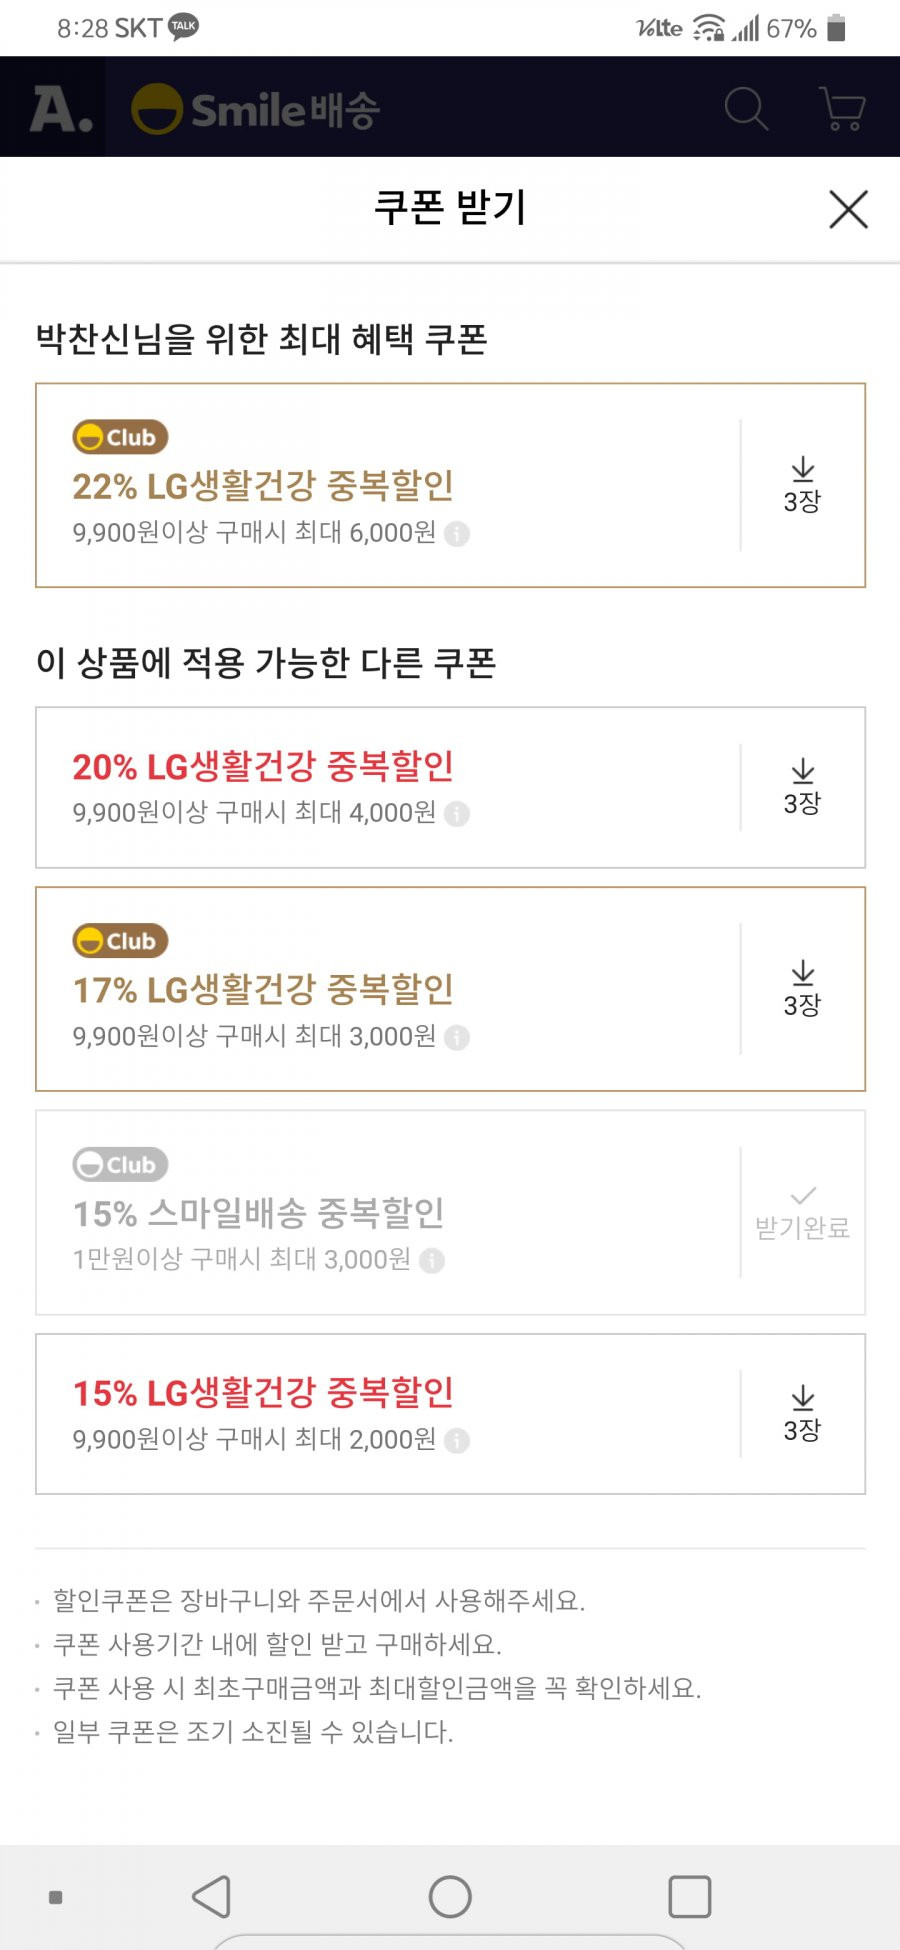
Task: Open the Smile배송 logo link
Action: click(x=256, y=108)
